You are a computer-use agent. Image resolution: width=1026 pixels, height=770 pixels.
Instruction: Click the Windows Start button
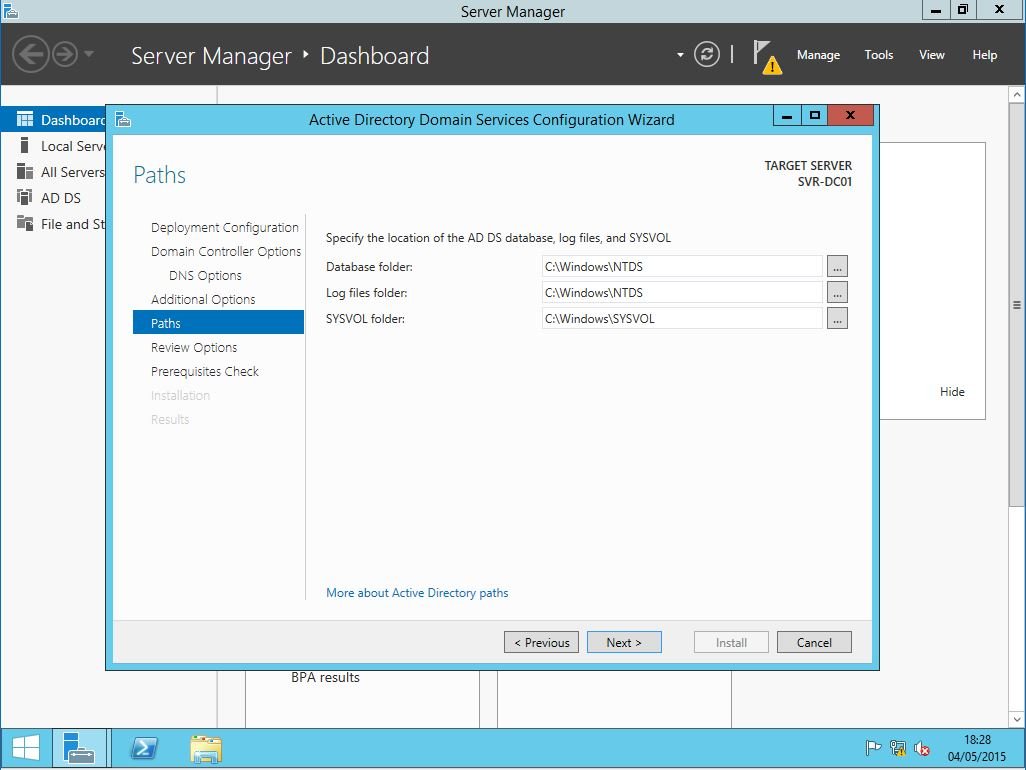(x=26, y=748)
